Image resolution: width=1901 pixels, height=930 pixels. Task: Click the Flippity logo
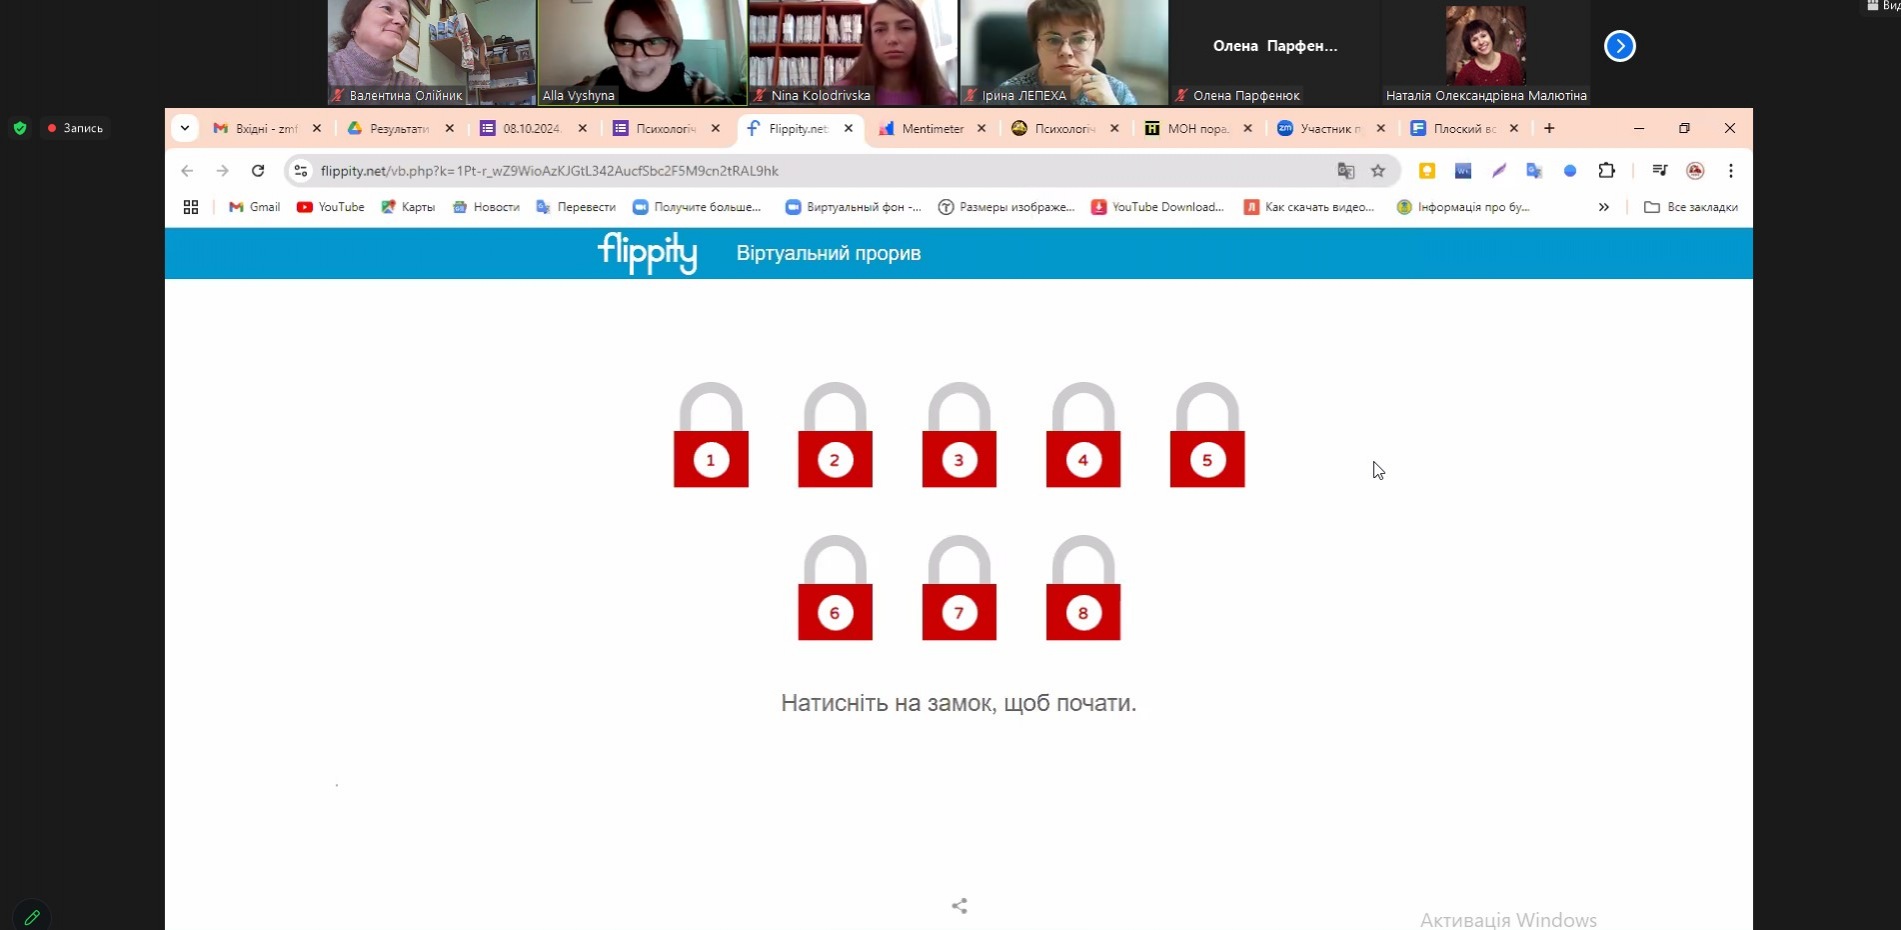pyautogui.click(x=647, y=253)
